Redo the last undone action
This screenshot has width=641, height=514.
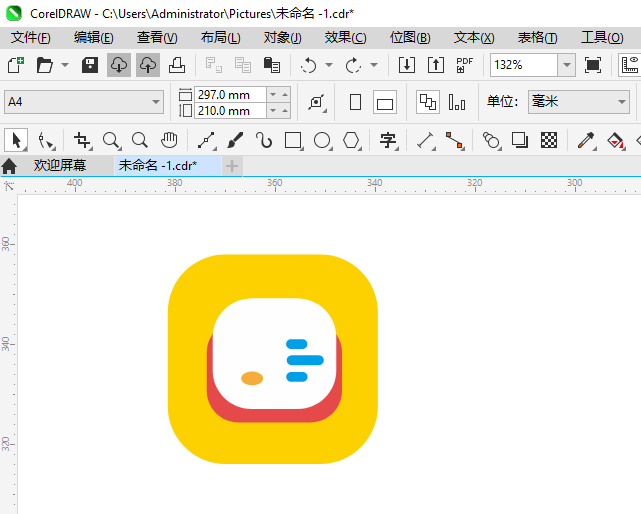pos(354,65)
